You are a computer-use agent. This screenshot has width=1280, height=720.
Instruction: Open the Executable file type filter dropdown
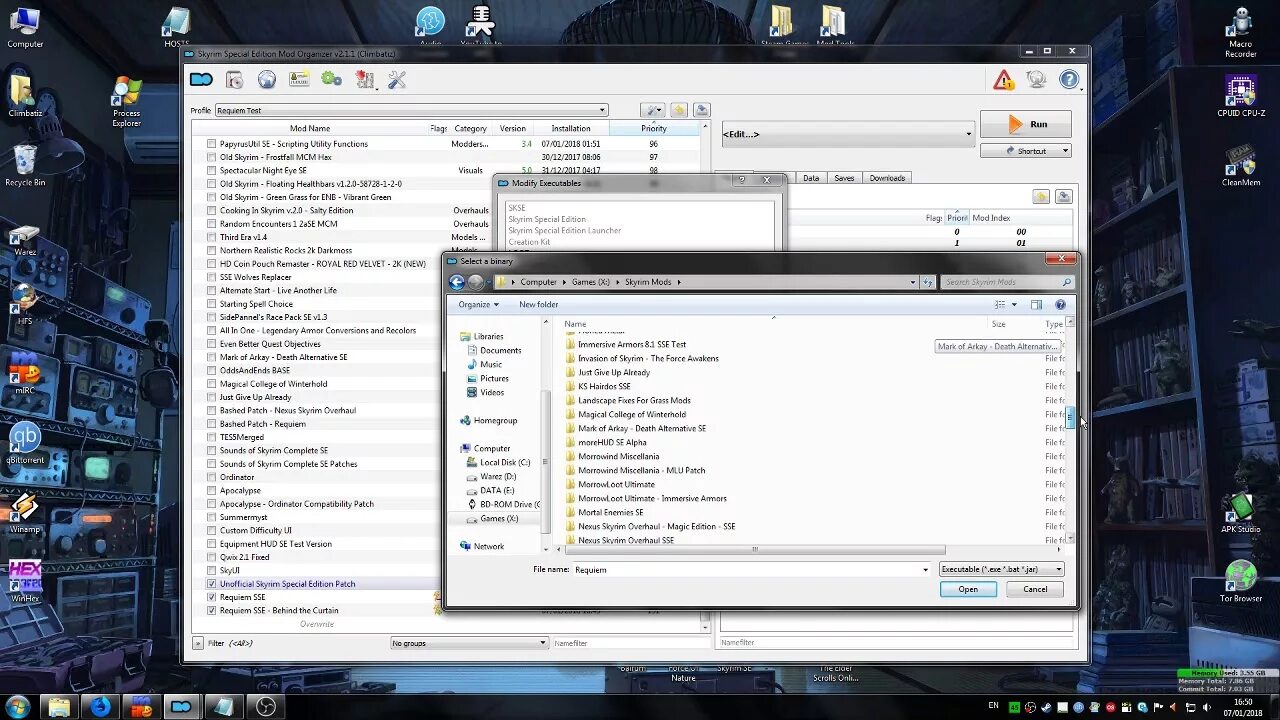click(x=1002, y=569)
